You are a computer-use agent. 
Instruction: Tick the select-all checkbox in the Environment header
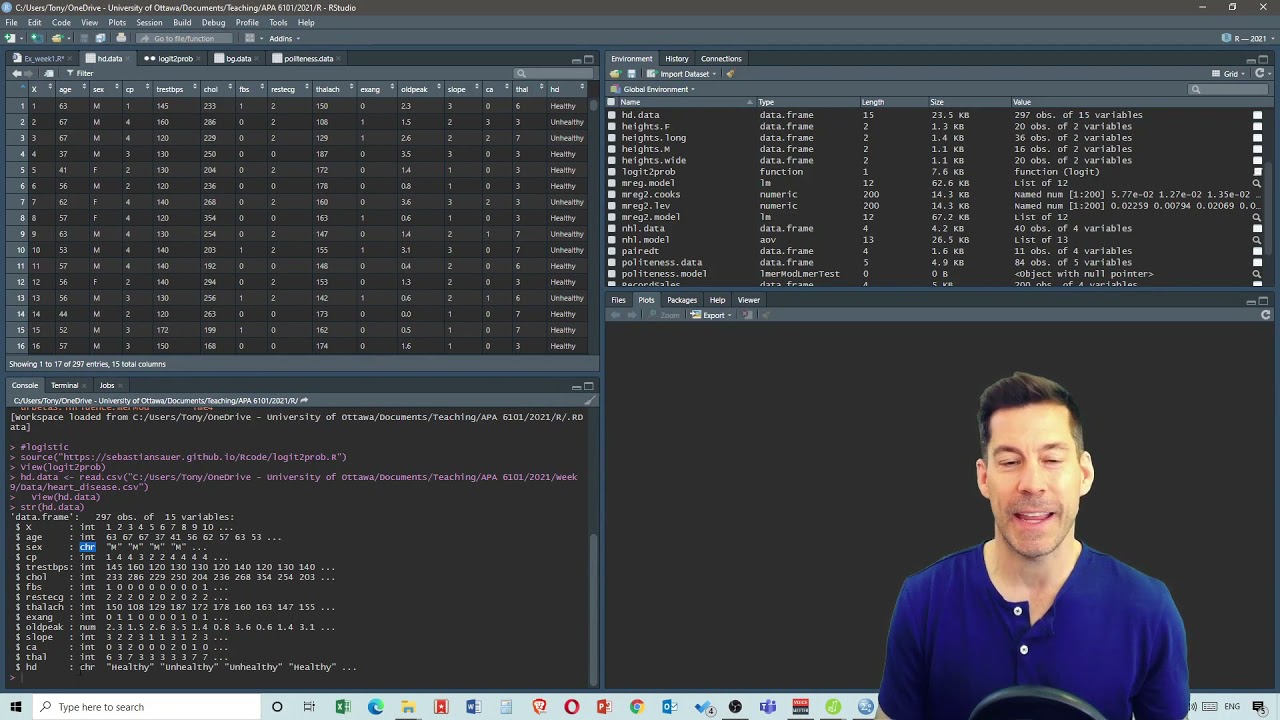tap(612, 102)
